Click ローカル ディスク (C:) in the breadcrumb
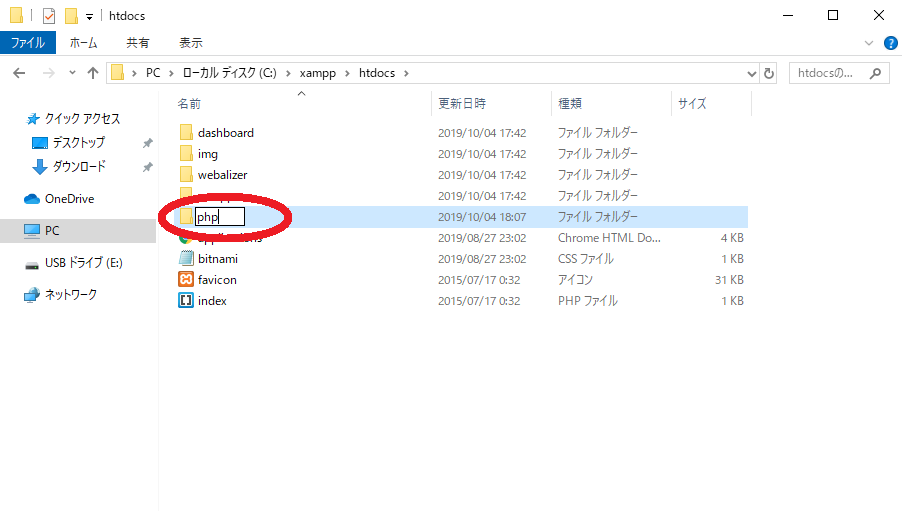Image resolution: width=903 pixels, height=511 pixels. tap(230, 73)
